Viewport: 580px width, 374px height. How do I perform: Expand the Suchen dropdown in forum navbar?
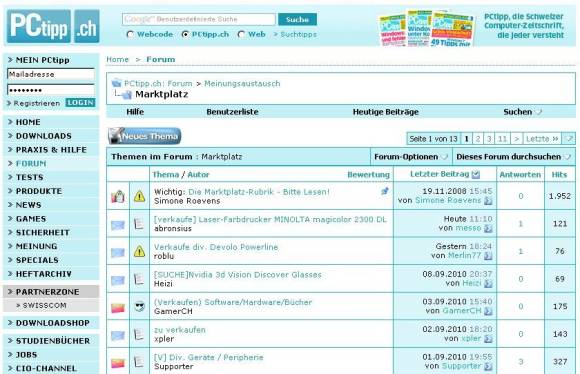tap(522, 112)
